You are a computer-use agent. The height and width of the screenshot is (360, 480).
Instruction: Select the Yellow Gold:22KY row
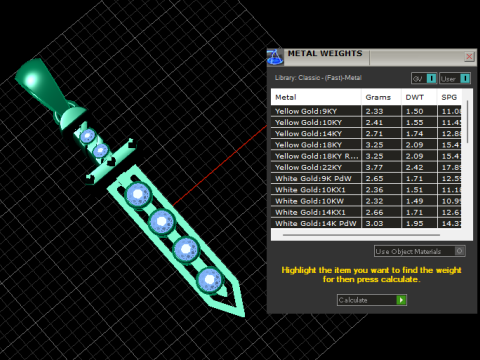point(366,167)
